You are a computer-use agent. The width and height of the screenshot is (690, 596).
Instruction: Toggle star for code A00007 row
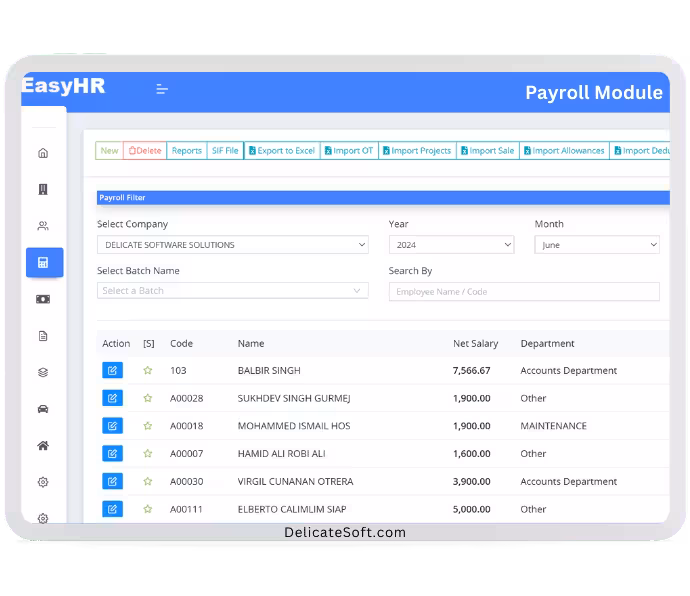point(148,453)
